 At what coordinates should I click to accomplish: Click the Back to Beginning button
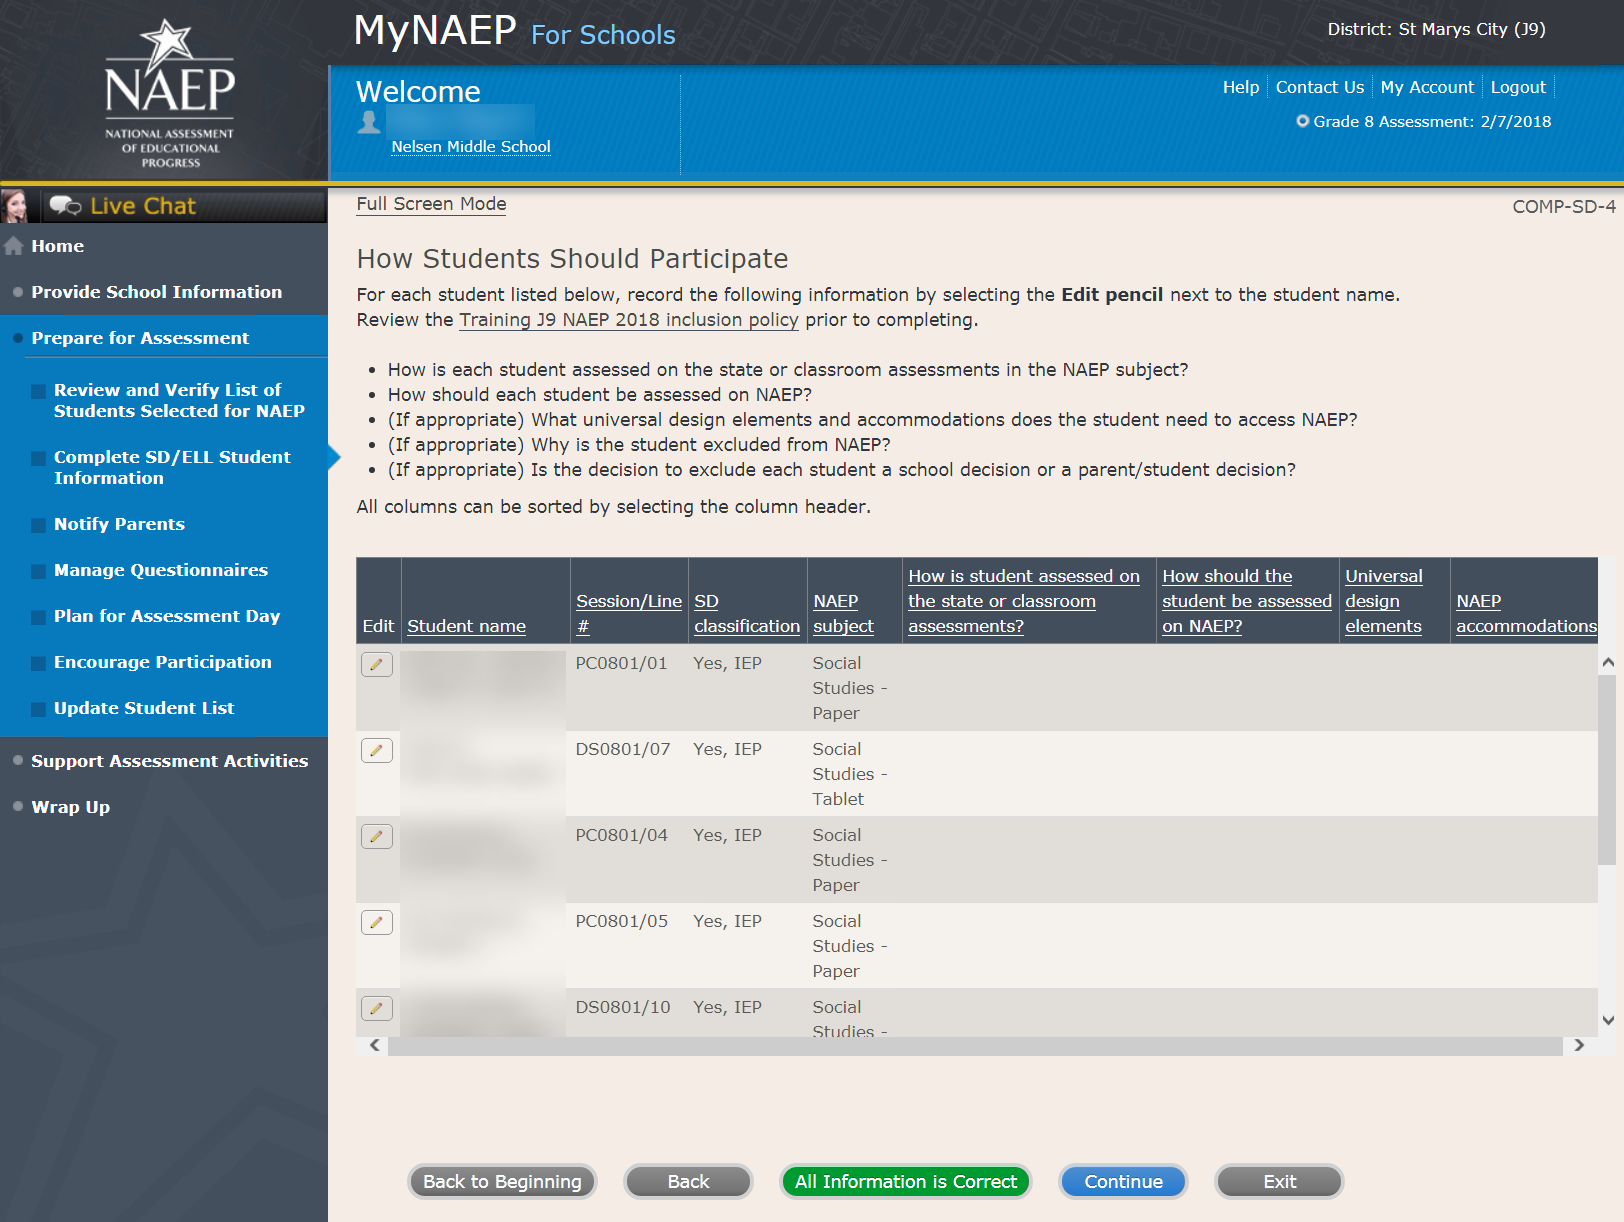[x=502, y=1182]
